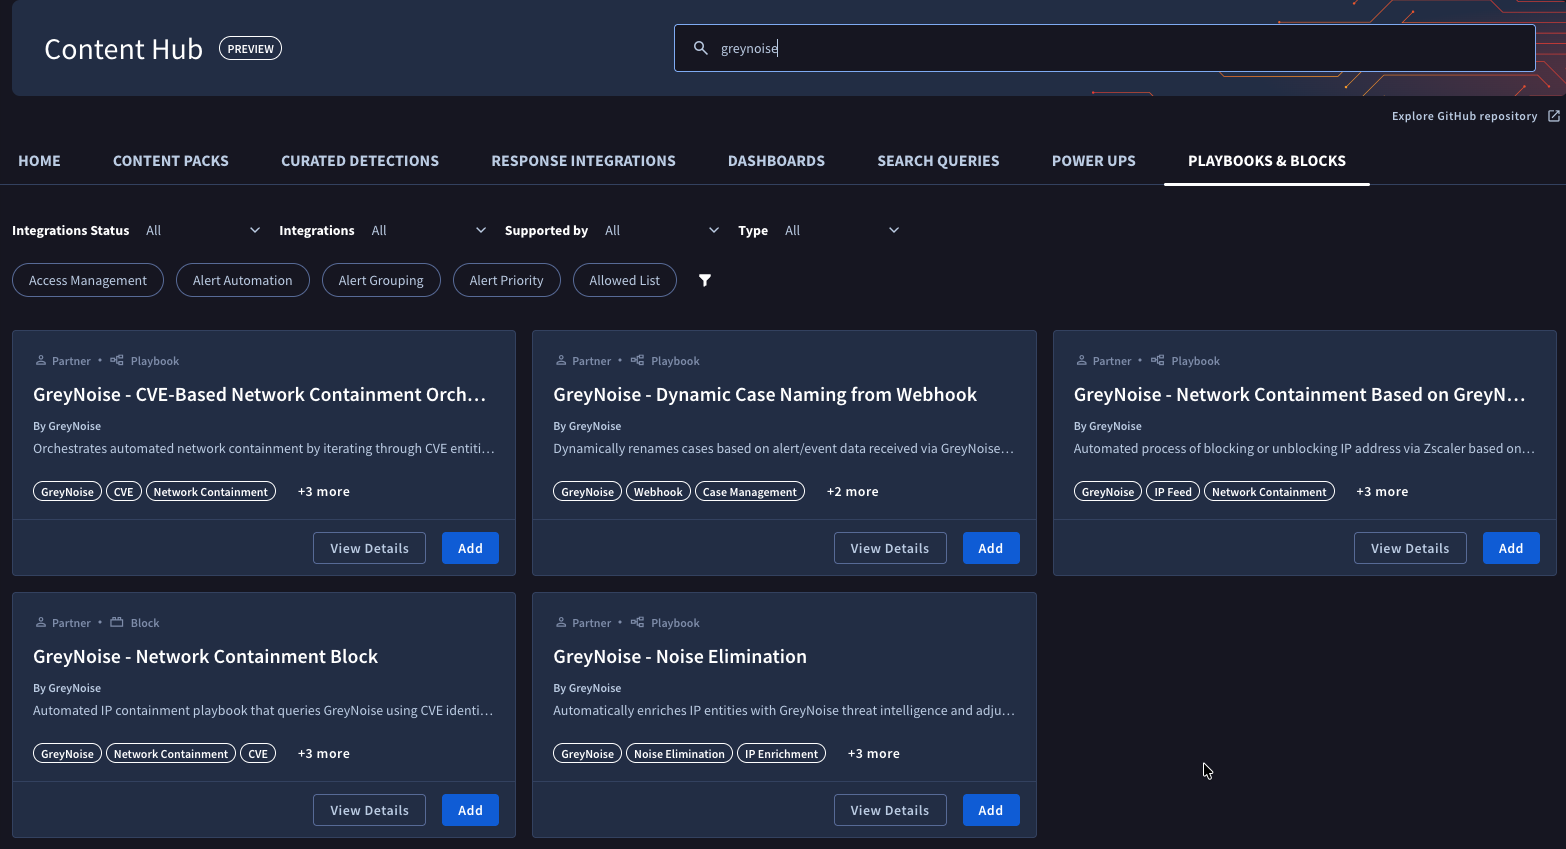
Task: Click the IP Feed tag
Action: point(1173,492)
